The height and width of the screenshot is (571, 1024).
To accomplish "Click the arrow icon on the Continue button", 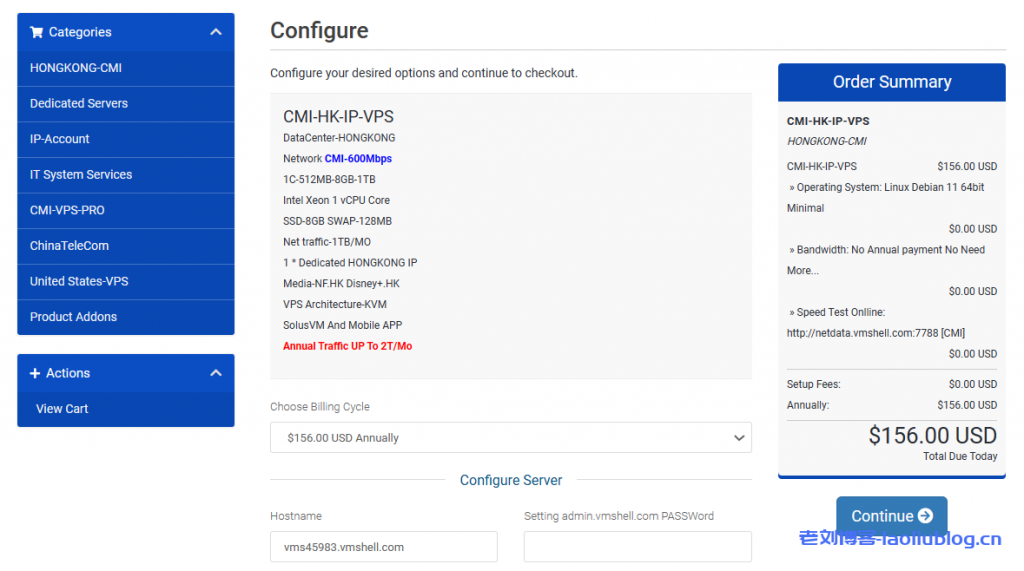I will 925,516.
